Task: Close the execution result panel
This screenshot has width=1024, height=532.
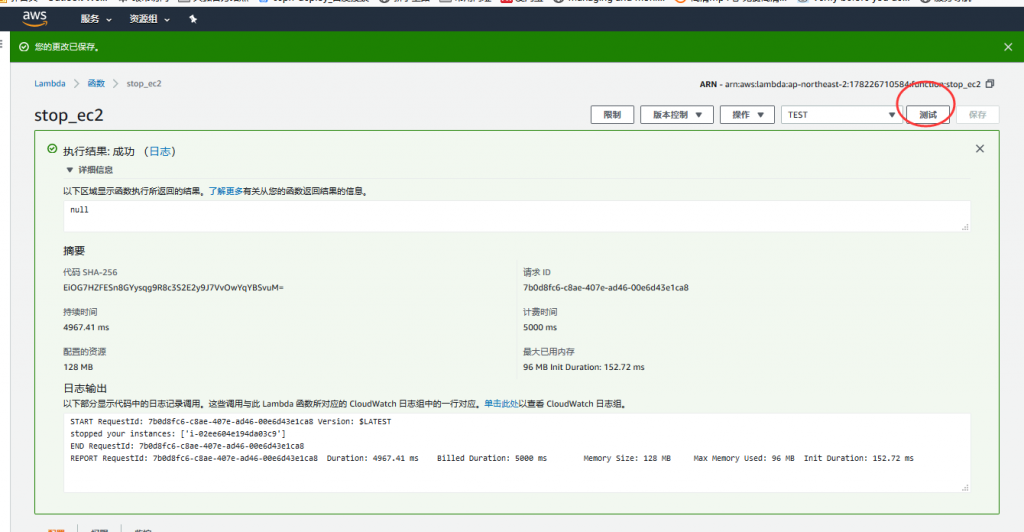Action: click(980, 149)
